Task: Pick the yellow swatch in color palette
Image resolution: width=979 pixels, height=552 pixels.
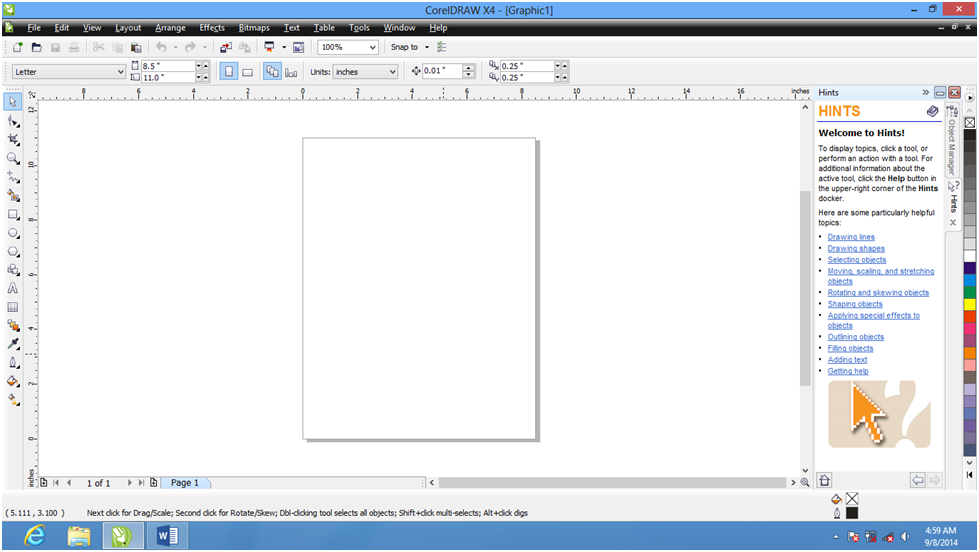Action: click(x=969, y=304)
